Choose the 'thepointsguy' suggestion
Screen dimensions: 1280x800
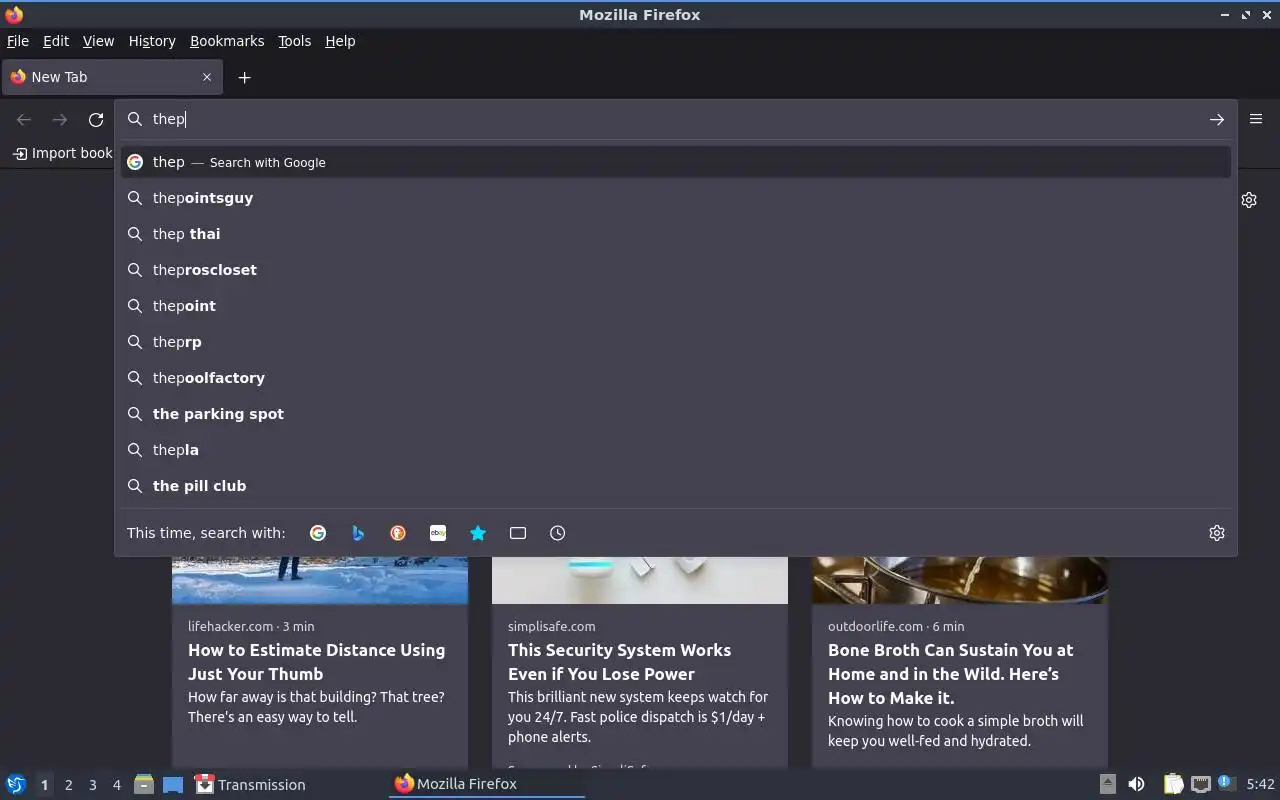click(x=676, y=198)
